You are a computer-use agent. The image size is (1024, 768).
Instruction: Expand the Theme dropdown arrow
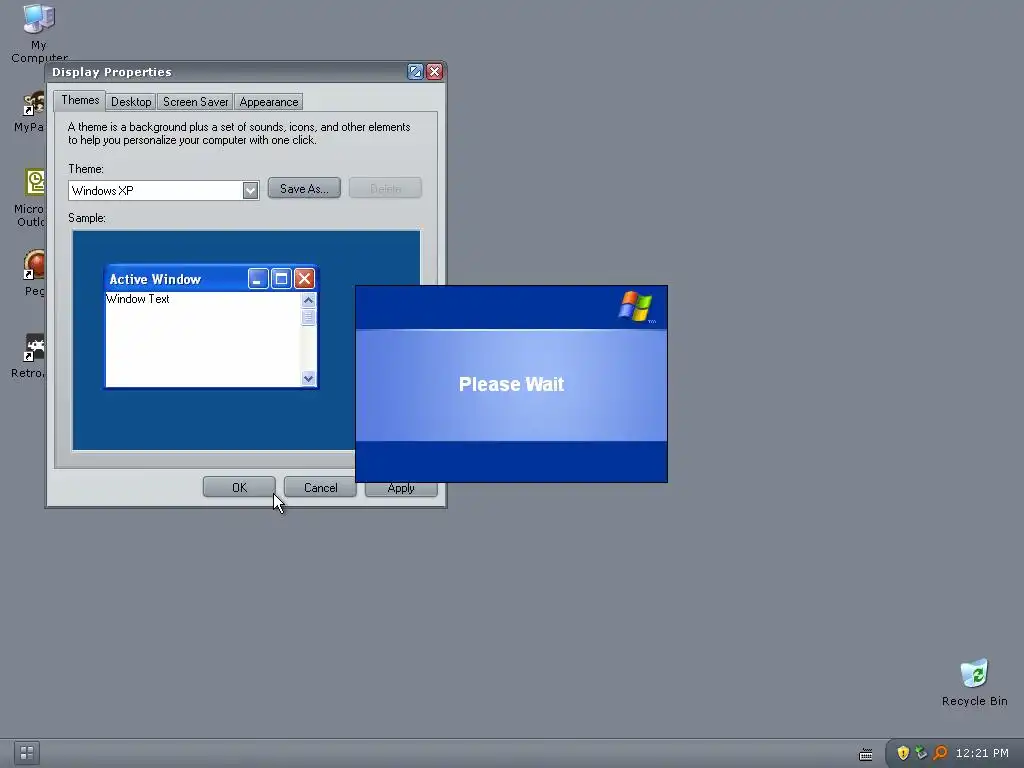pyautogui.click(x=250, y=191)
